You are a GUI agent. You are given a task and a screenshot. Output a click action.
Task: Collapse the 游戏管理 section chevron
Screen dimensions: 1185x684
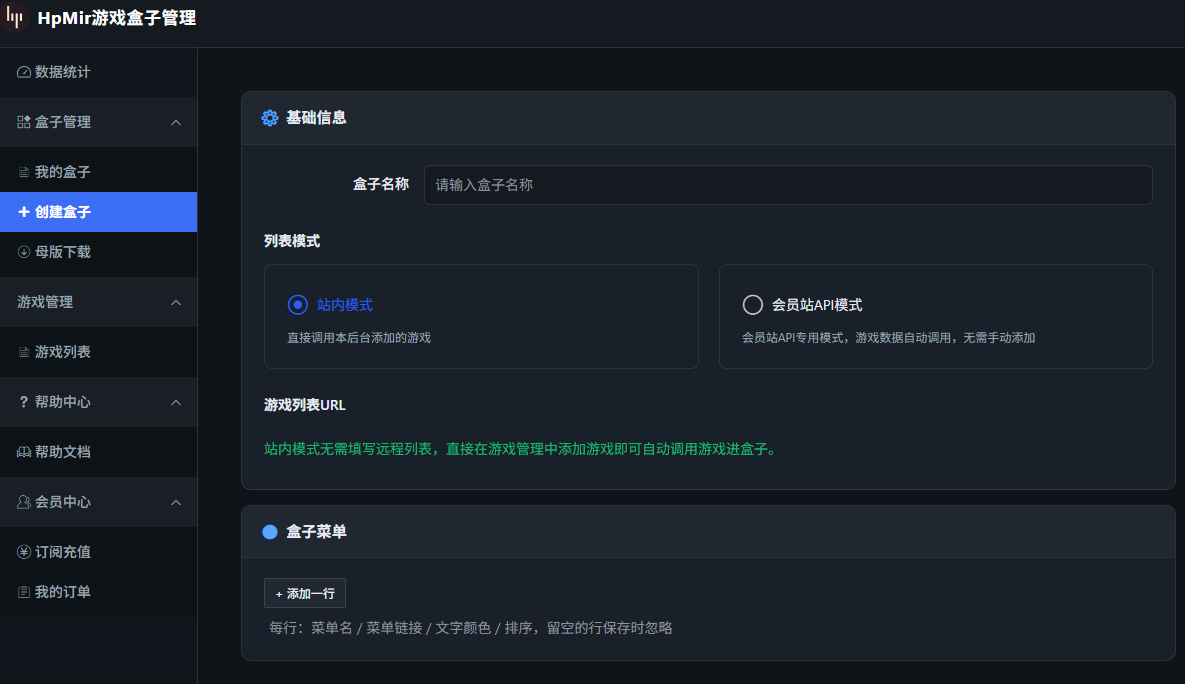(176, 302)
